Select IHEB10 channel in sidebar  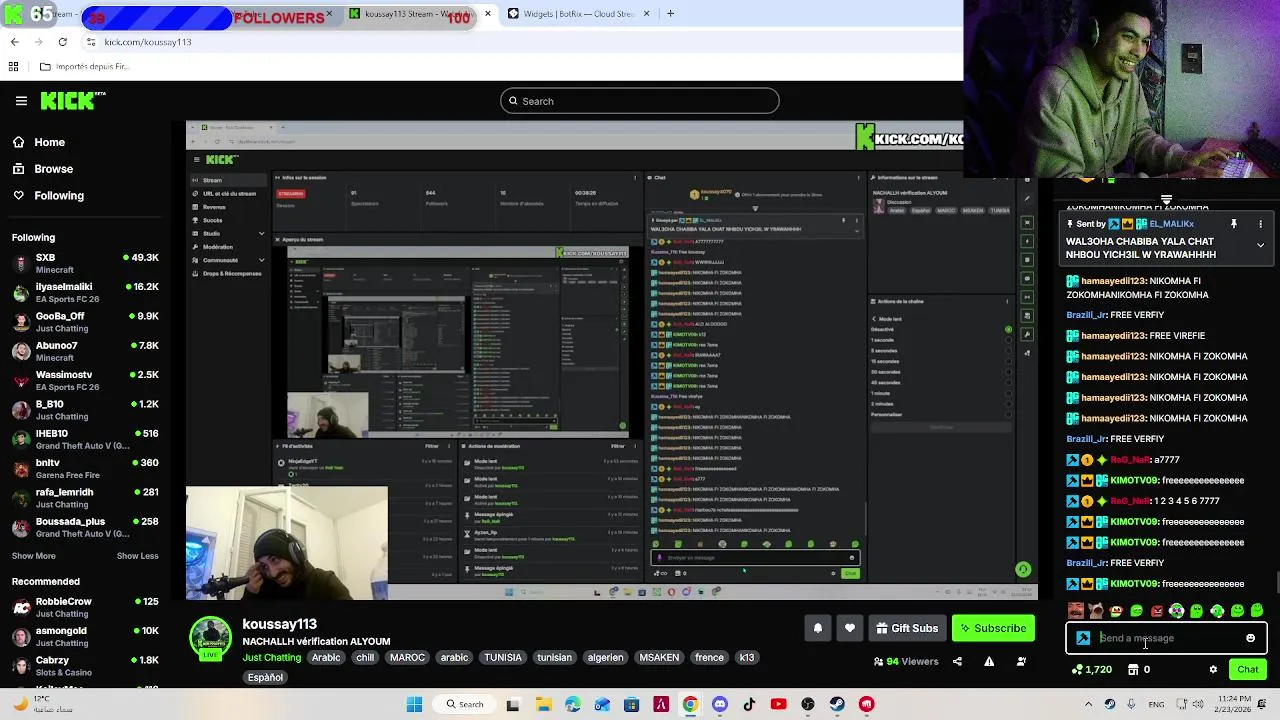85,439
